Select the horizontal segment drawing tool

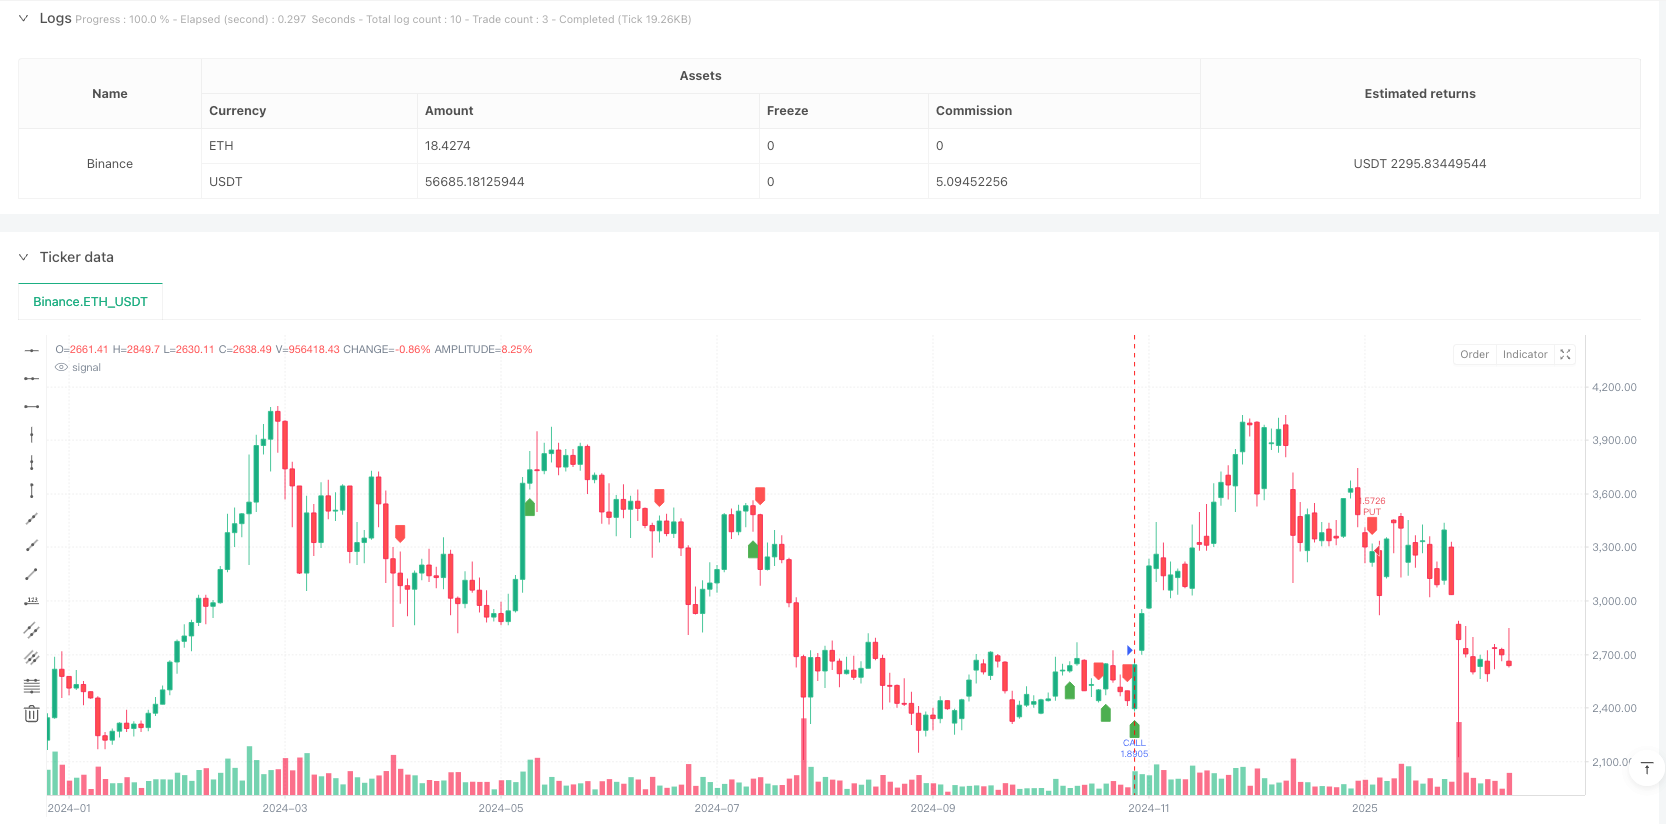coord(32,406)
